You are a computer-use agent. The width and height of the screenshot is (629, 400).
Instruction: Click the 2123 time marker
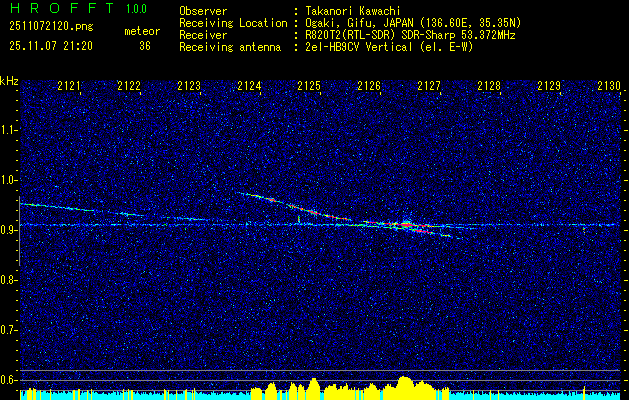(x=189, y=86)
